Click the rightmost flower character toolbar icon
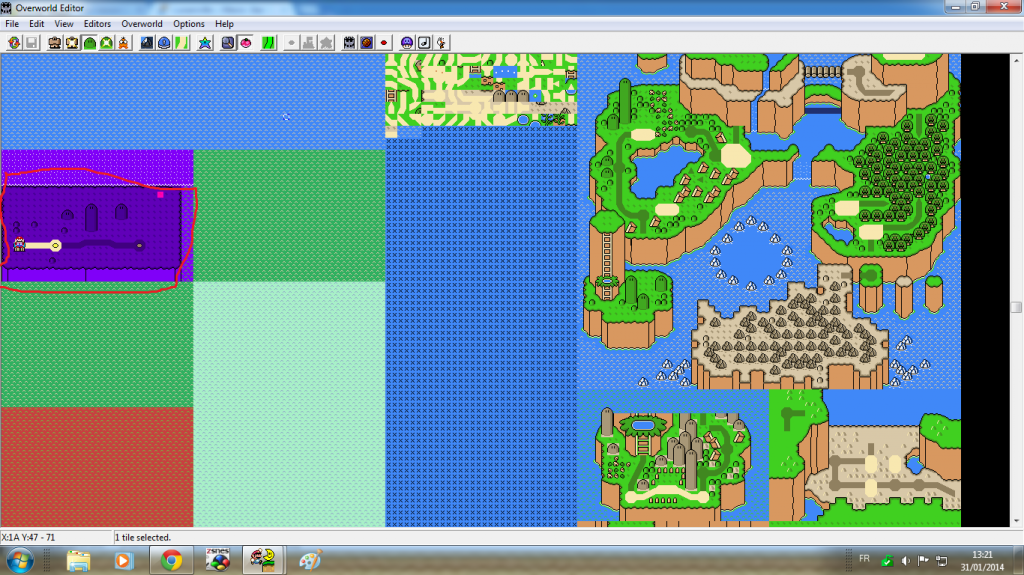1024x575 pixels. [x=441, y=43]
